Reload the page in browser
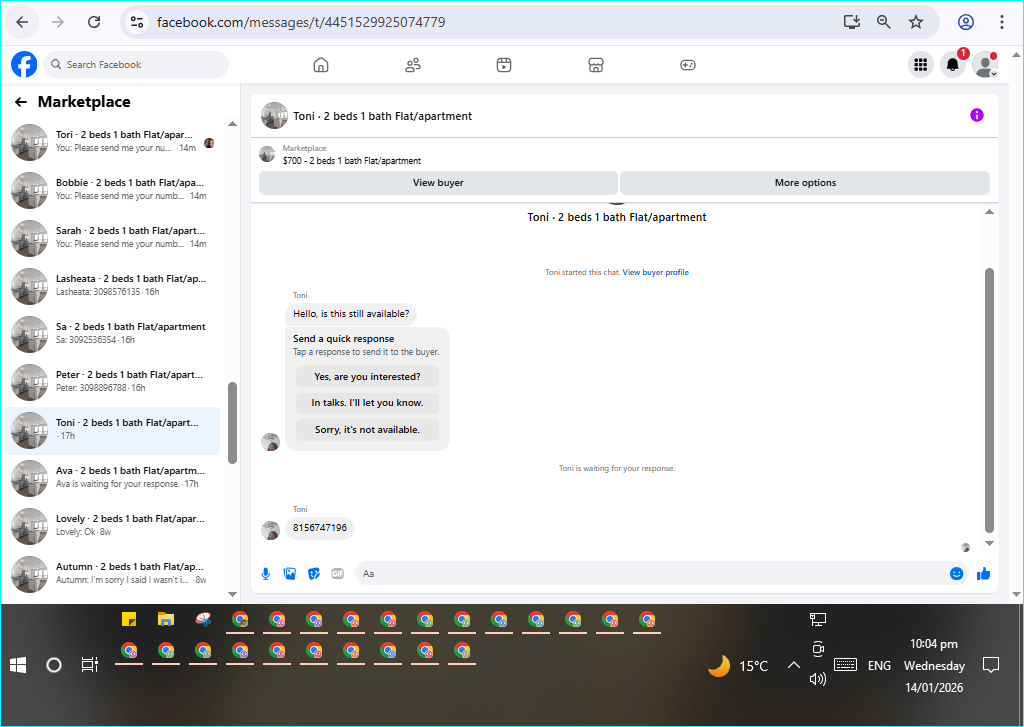The height and width of the screenshot is (727, 1024). [x=94, y=22]
